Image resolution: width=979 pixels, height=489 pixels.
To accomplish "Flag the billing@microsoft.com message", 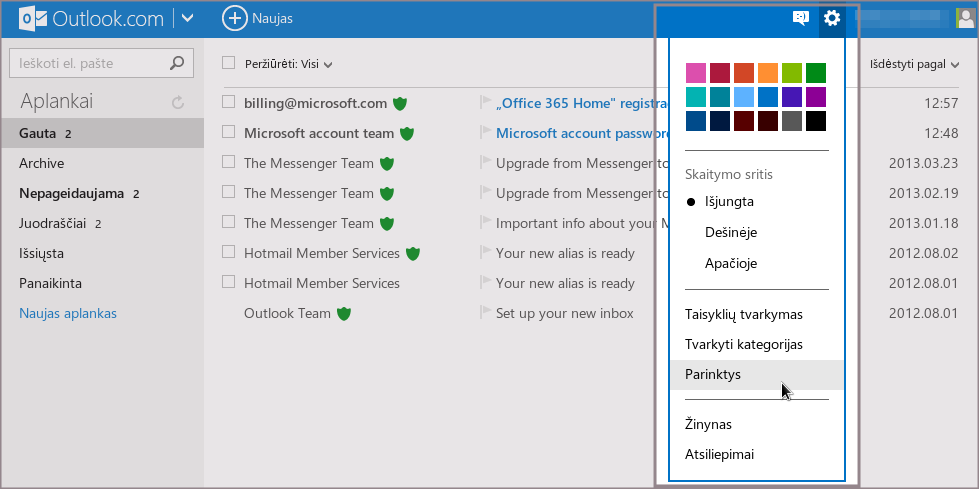I will pos(486,103).
